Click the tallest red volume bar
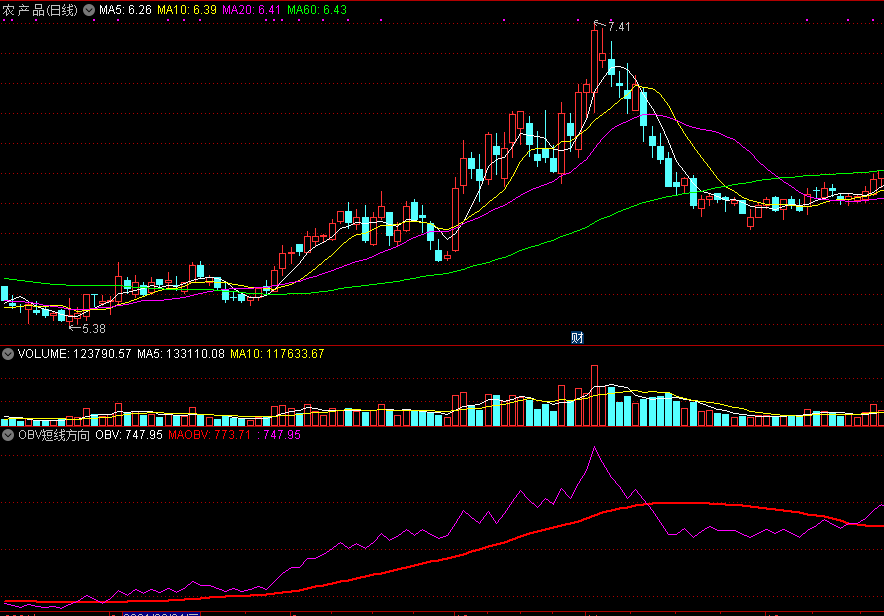 (594, 395)
